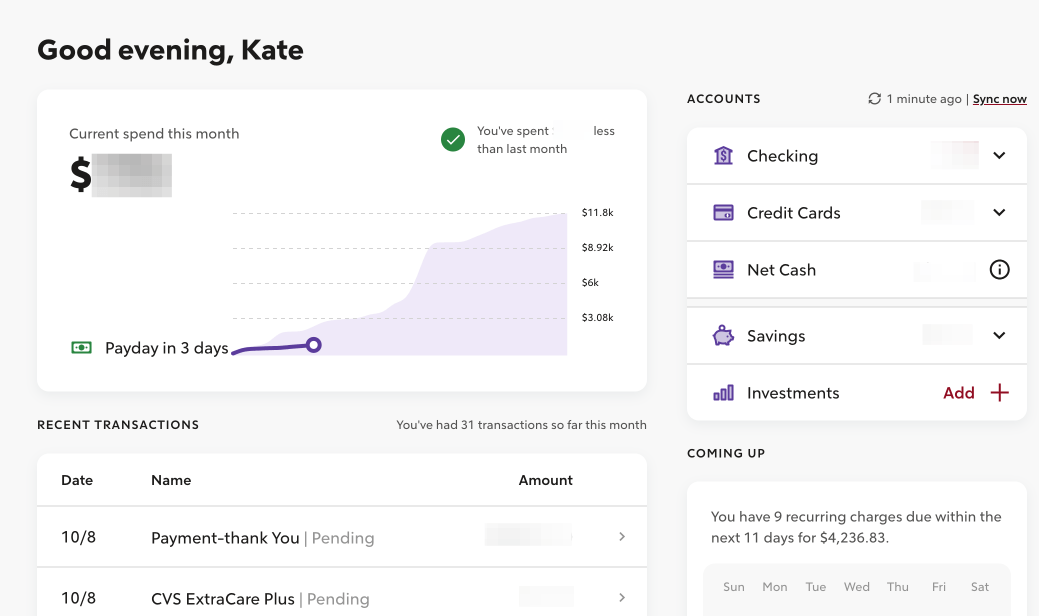This screenshot has height=616, width=1039.
Task: Expand the Credit Cards section
Action: (999, 213)
